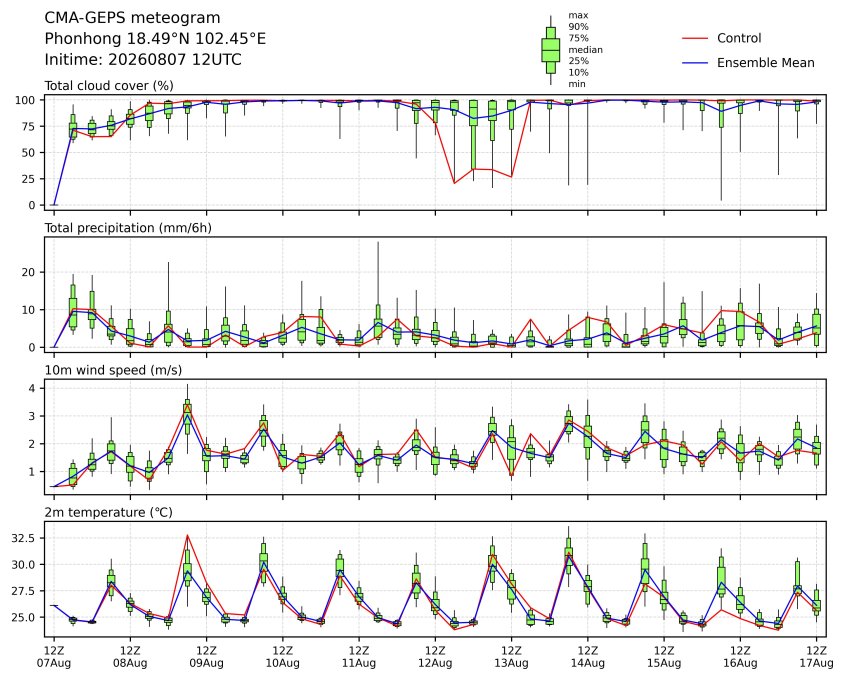This screenshot has width=845, height=680.
Task: Click the 12Z 17Aug time axis label
Action: (x=816, y=657)
